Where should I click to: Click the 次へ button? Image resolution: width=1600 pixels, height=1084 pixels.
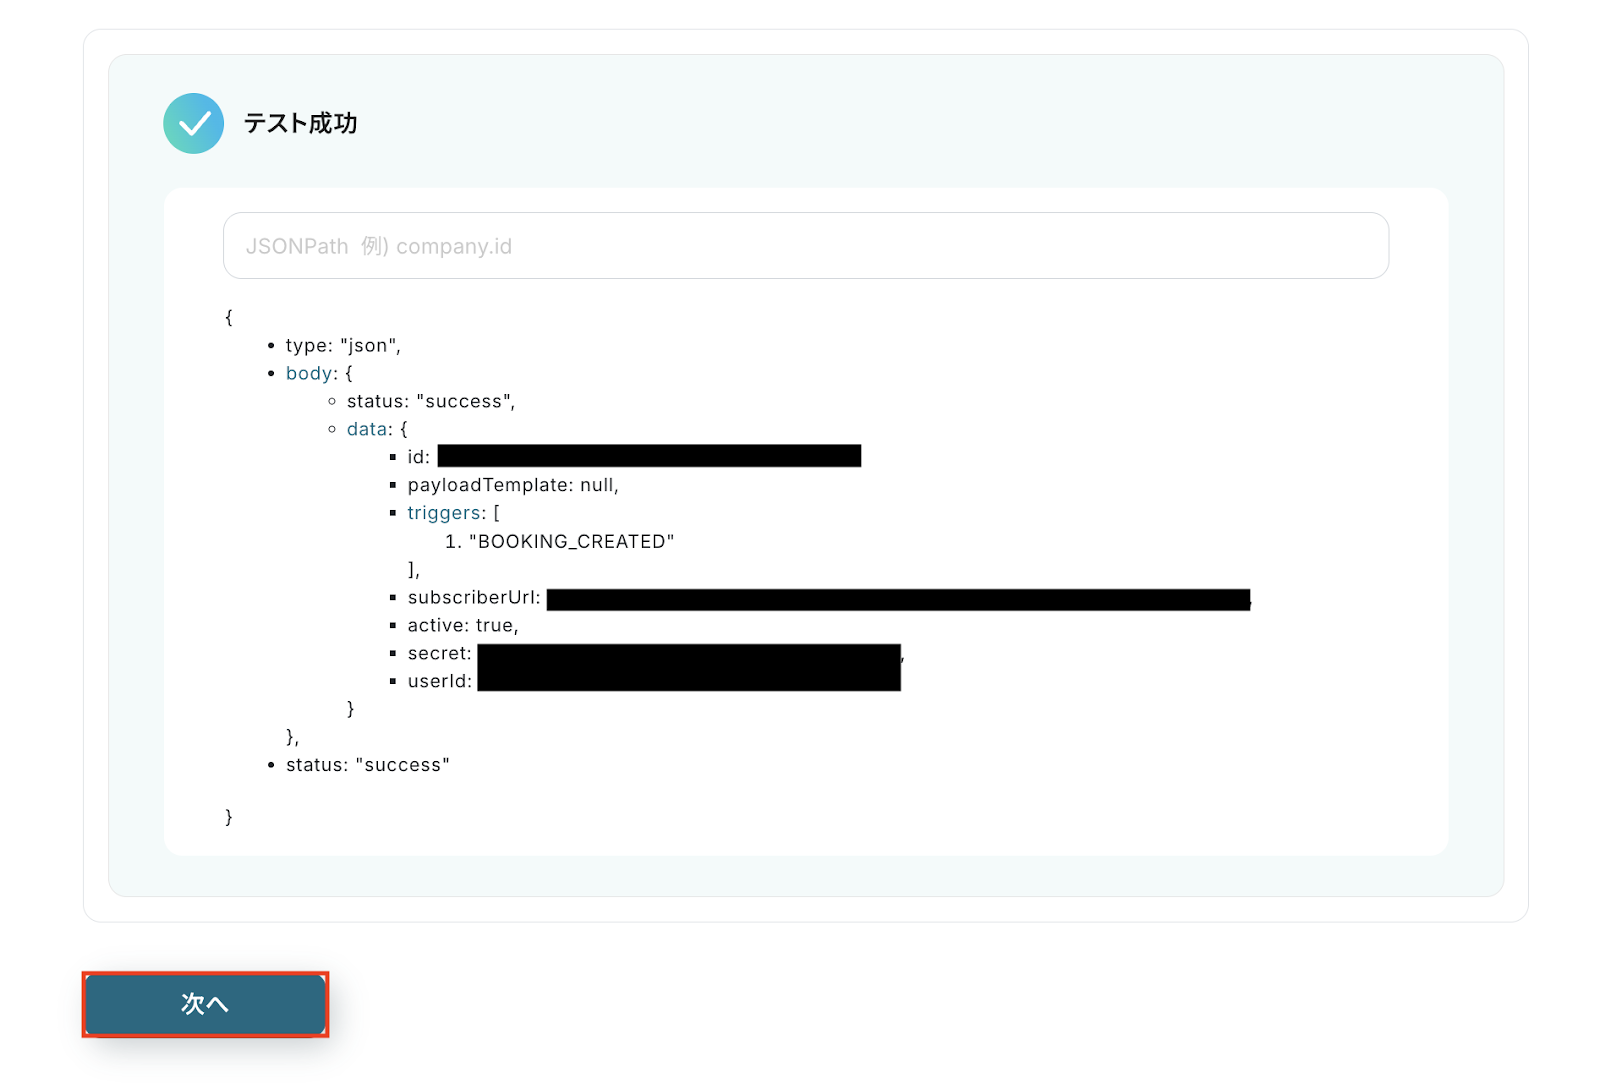tap(205, 1004)
